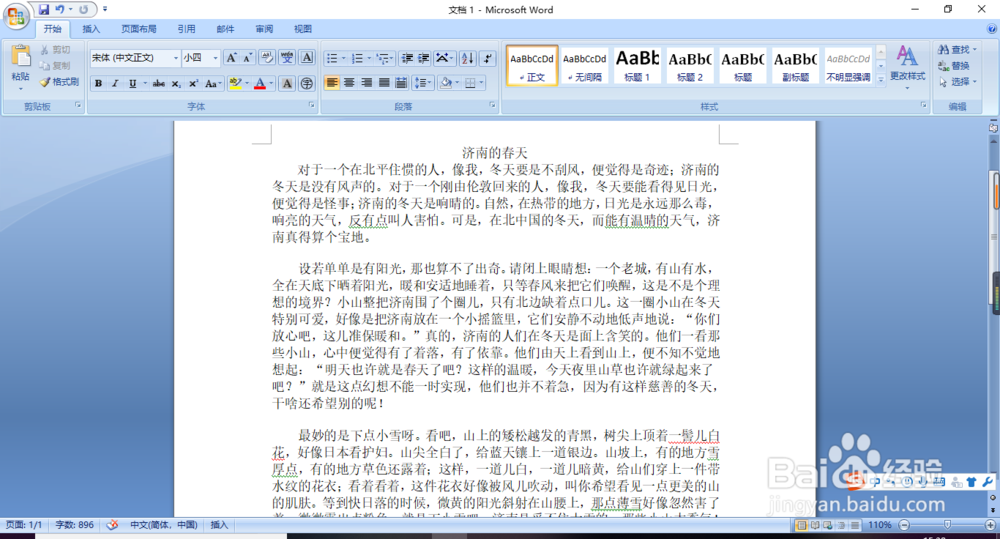The image size is (1000, 539).
Task: Sort text with the A-Z icon
Action: [467, 58]
